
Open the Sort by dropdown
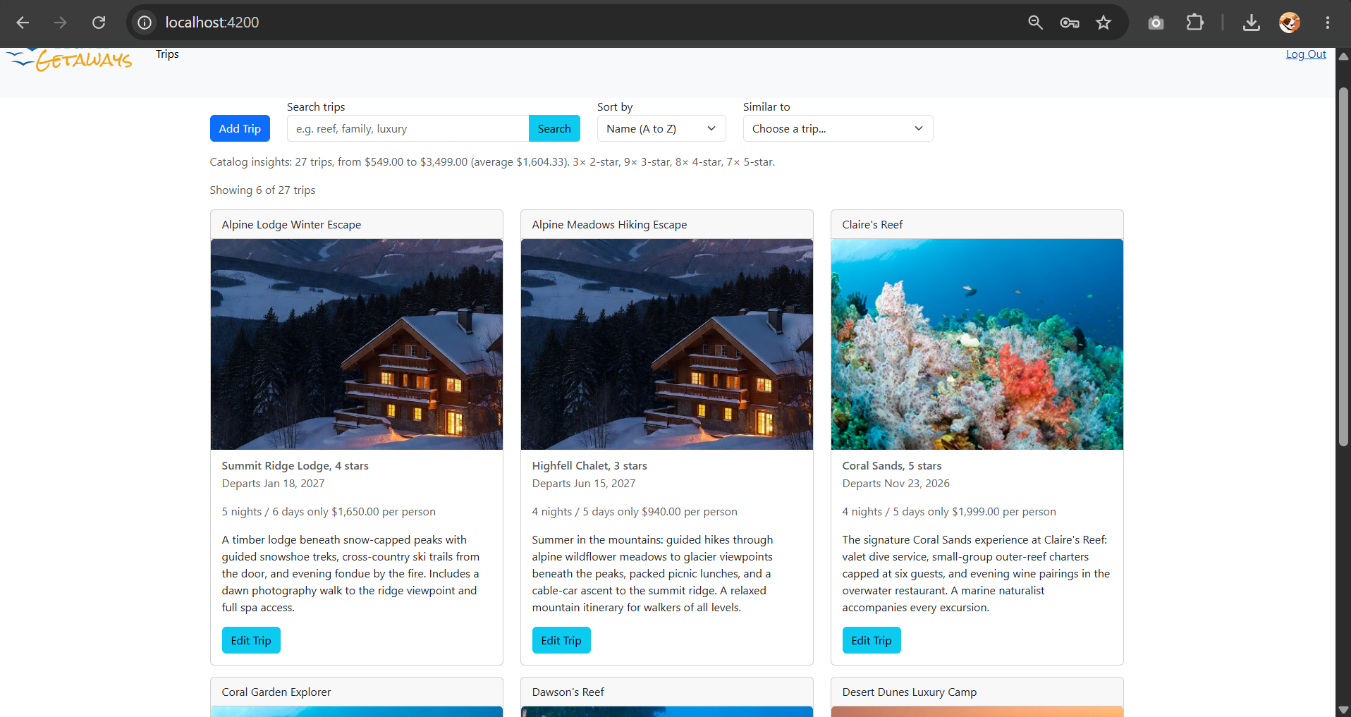coord(662,128)
